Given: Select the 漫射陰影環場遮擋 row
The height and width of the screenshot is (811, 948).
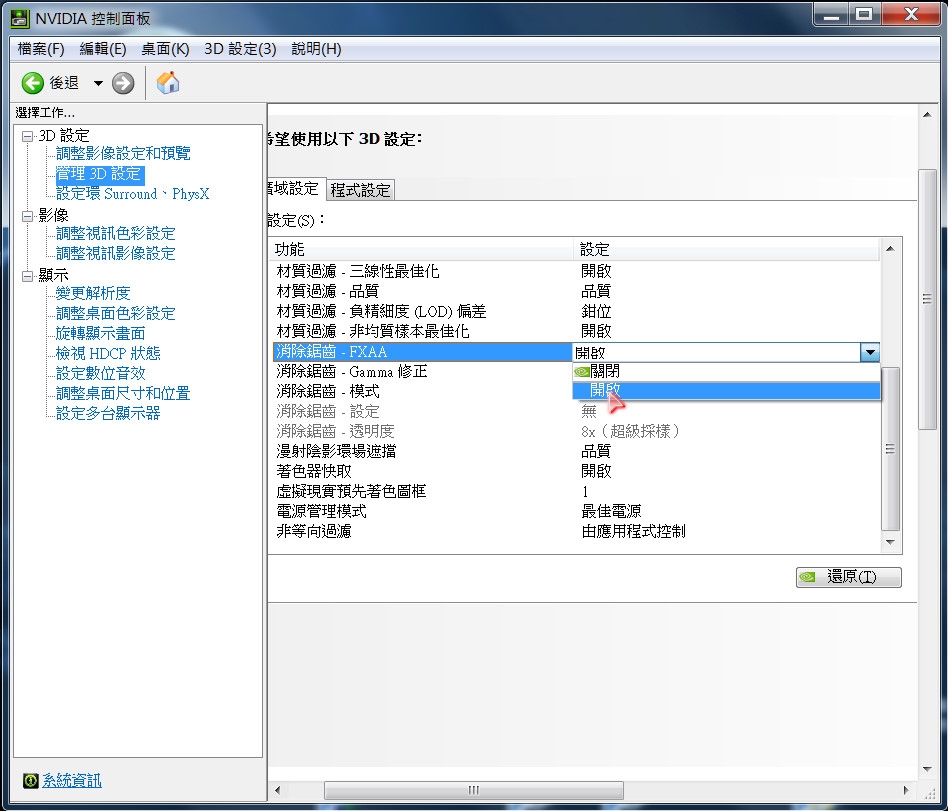Looking at the screenshot, I should (576, 451).
